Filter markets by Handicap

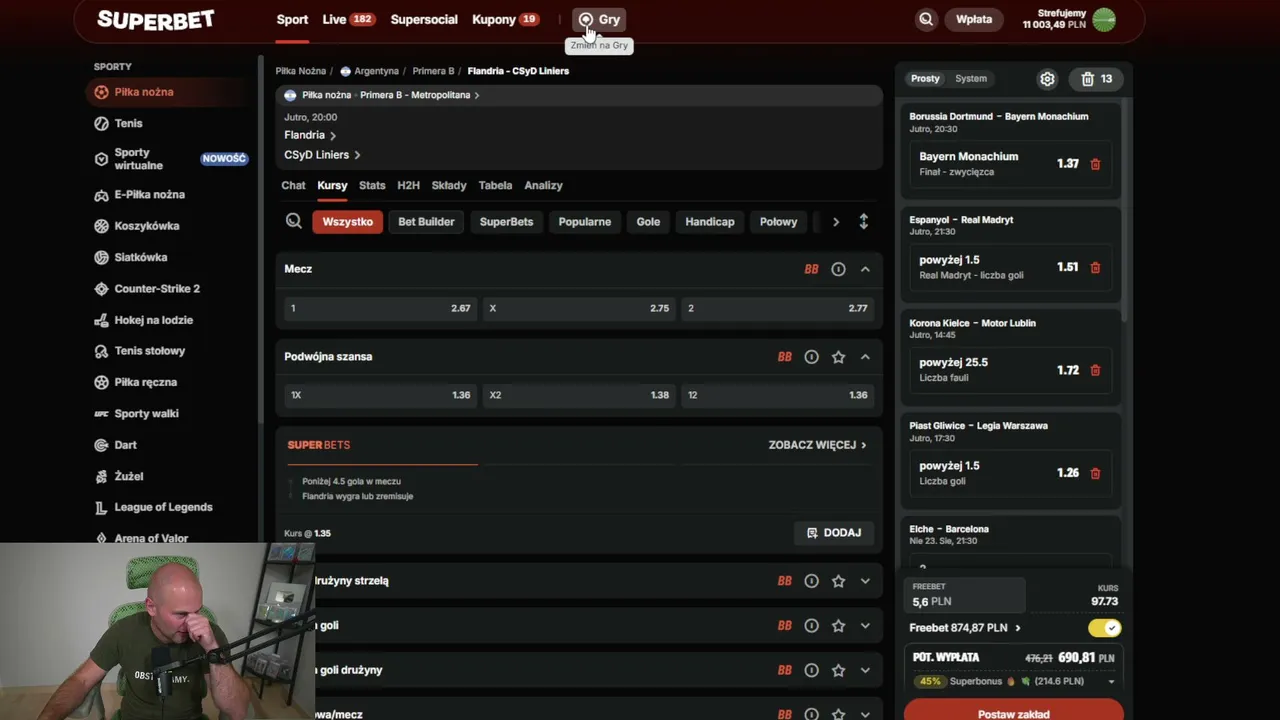click(710, 221)
